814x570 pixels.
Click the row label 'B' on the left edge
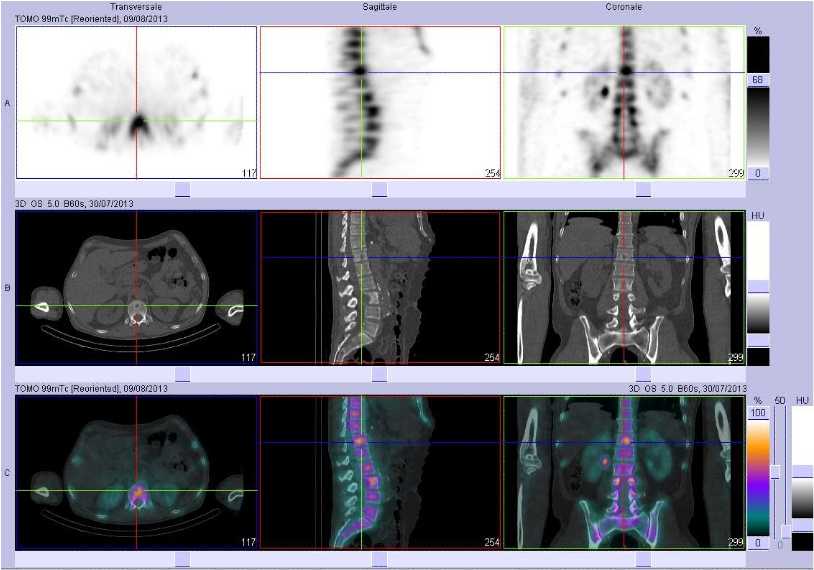click(7, 288)
